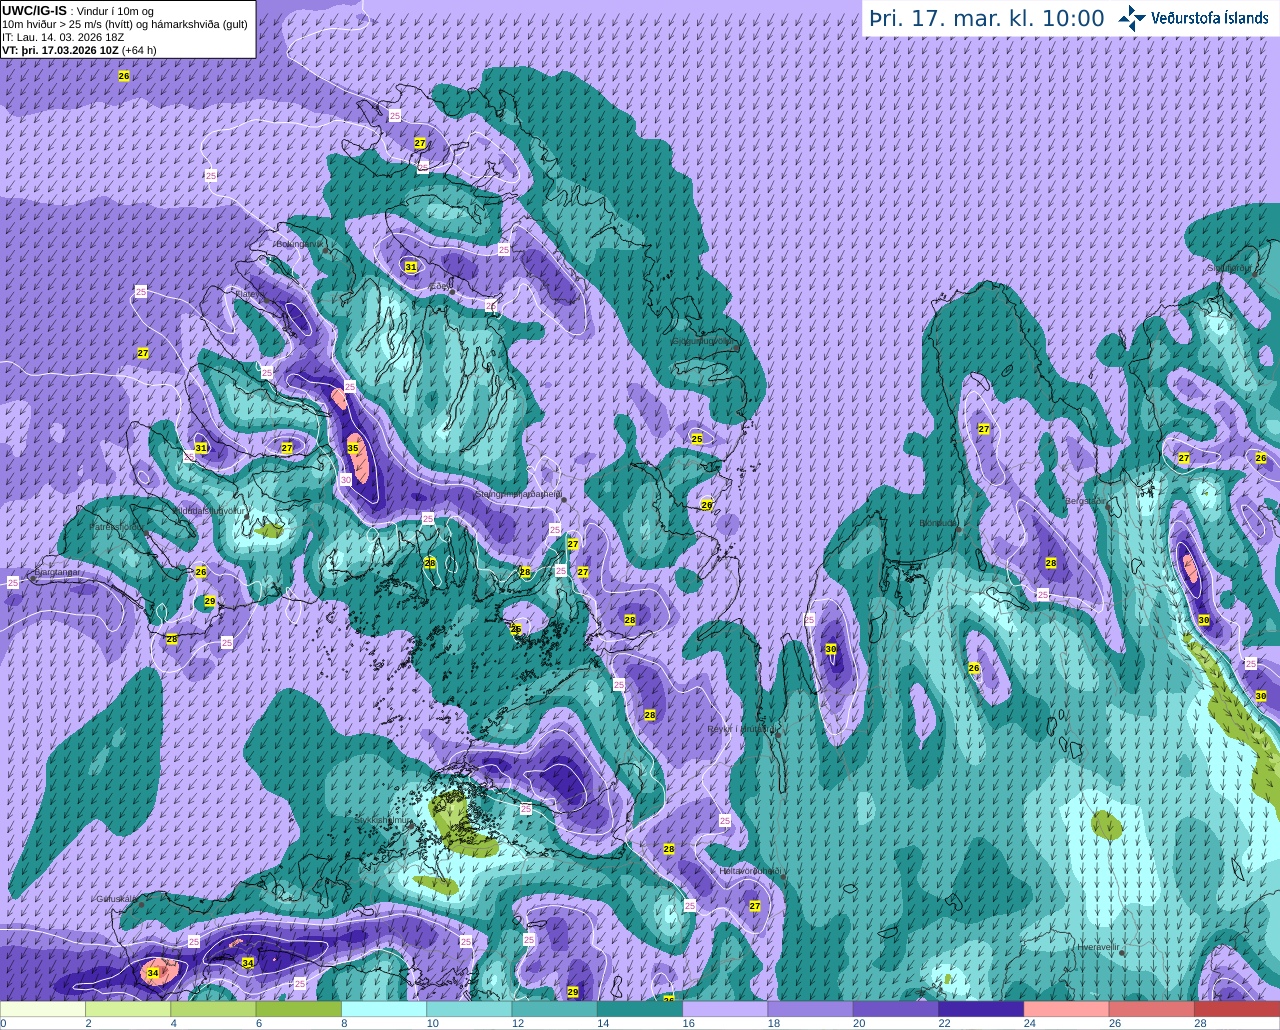The width and height of the screenshot is (1280, 1030).
Task: Click the Gjögurflugvöllur airport label
Action: coord(703,341)
